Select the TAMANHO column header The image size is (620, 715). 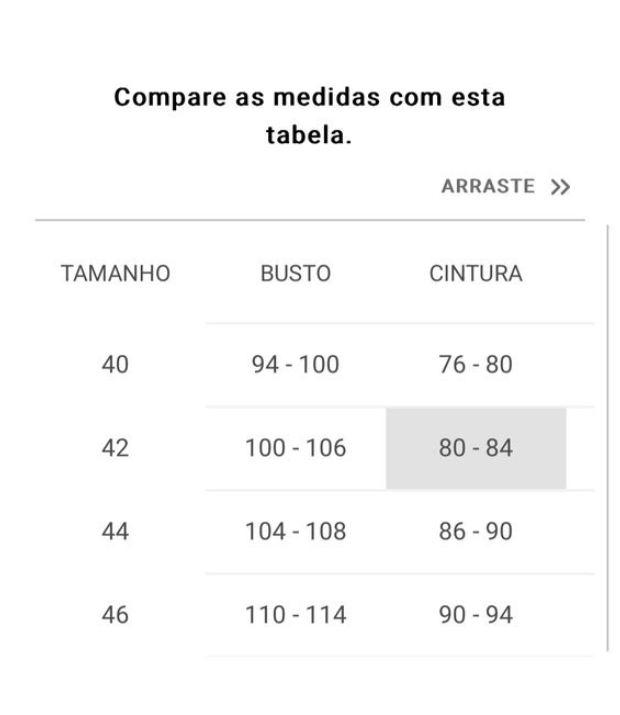pos(115,274)
